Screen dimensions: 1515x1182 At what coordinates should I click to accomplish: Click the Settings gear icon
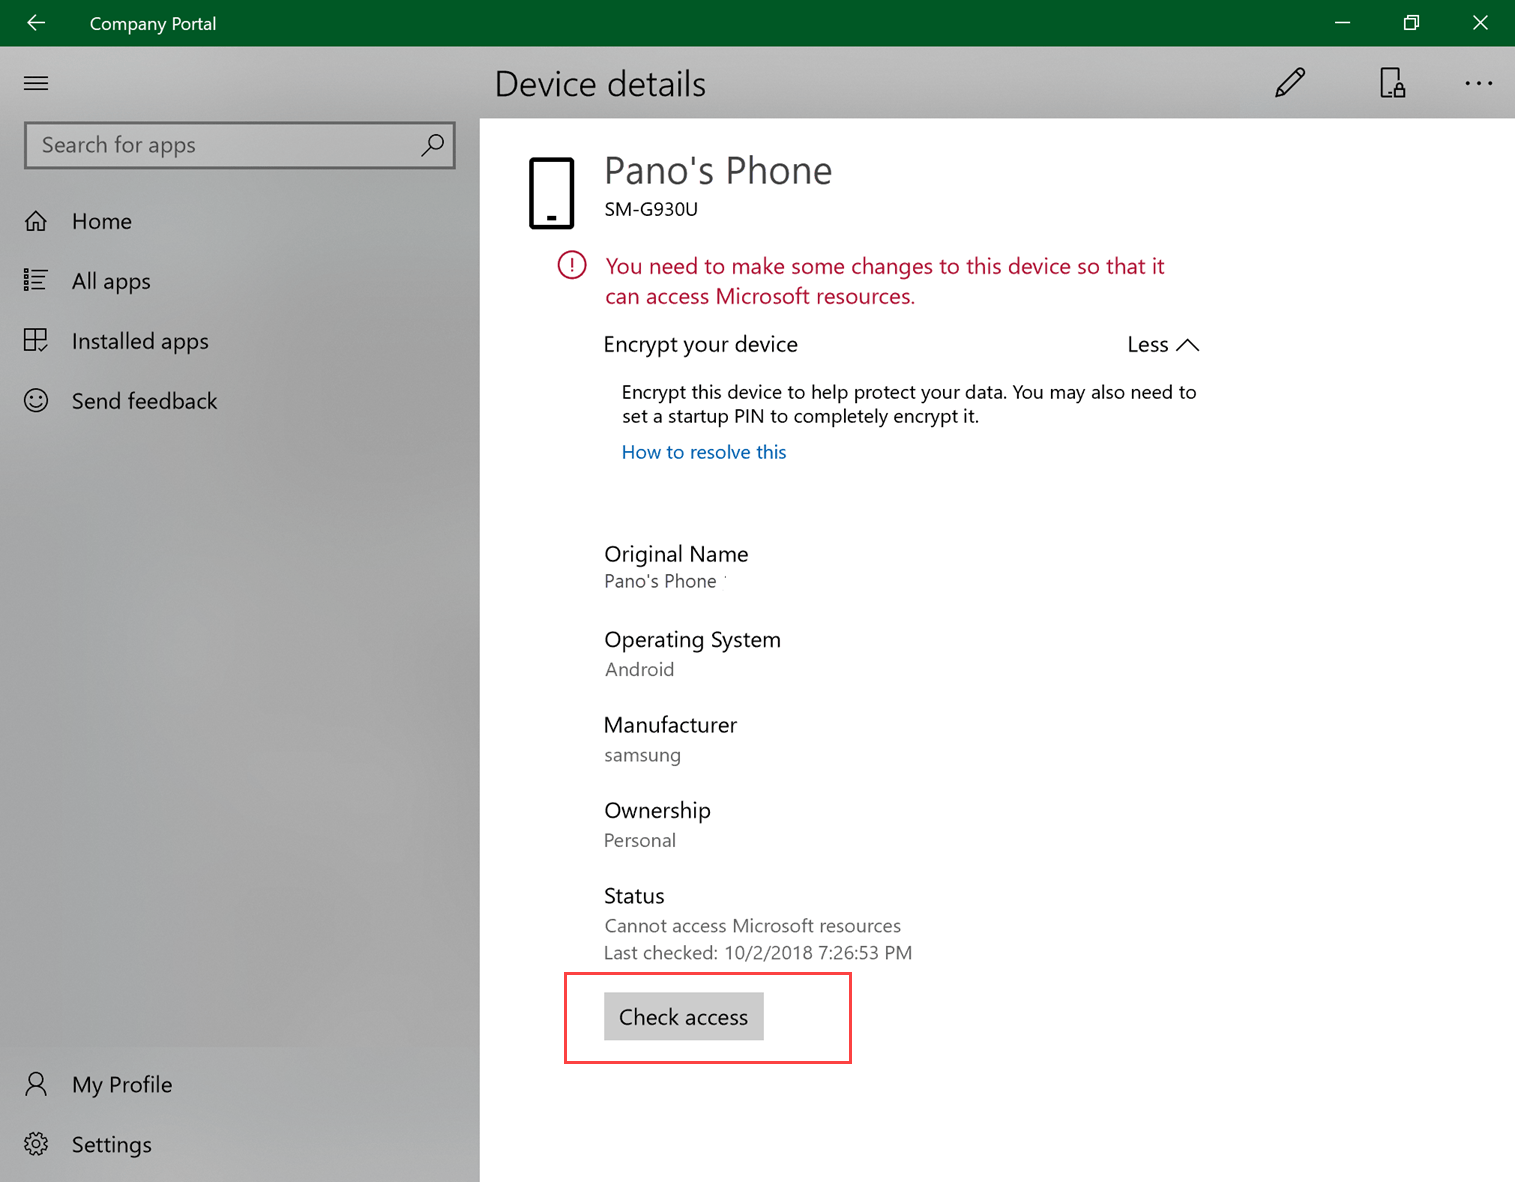click(35, 1144)
